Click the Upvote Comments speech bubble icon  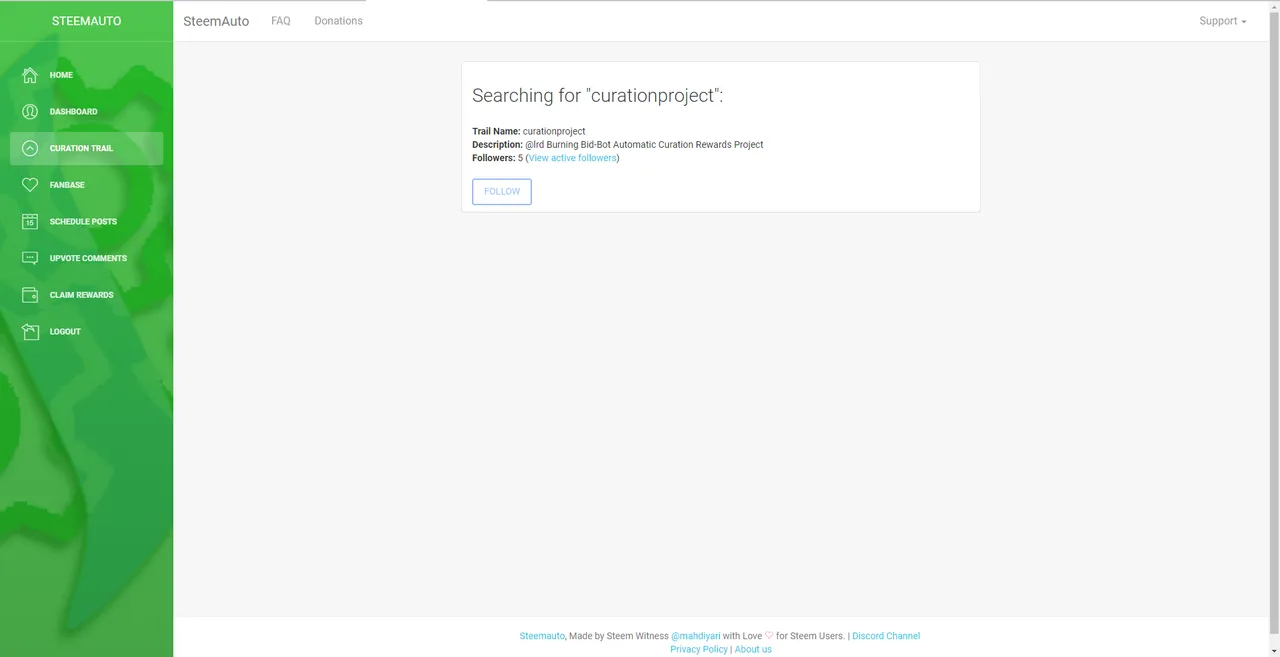tap(30, 258)
